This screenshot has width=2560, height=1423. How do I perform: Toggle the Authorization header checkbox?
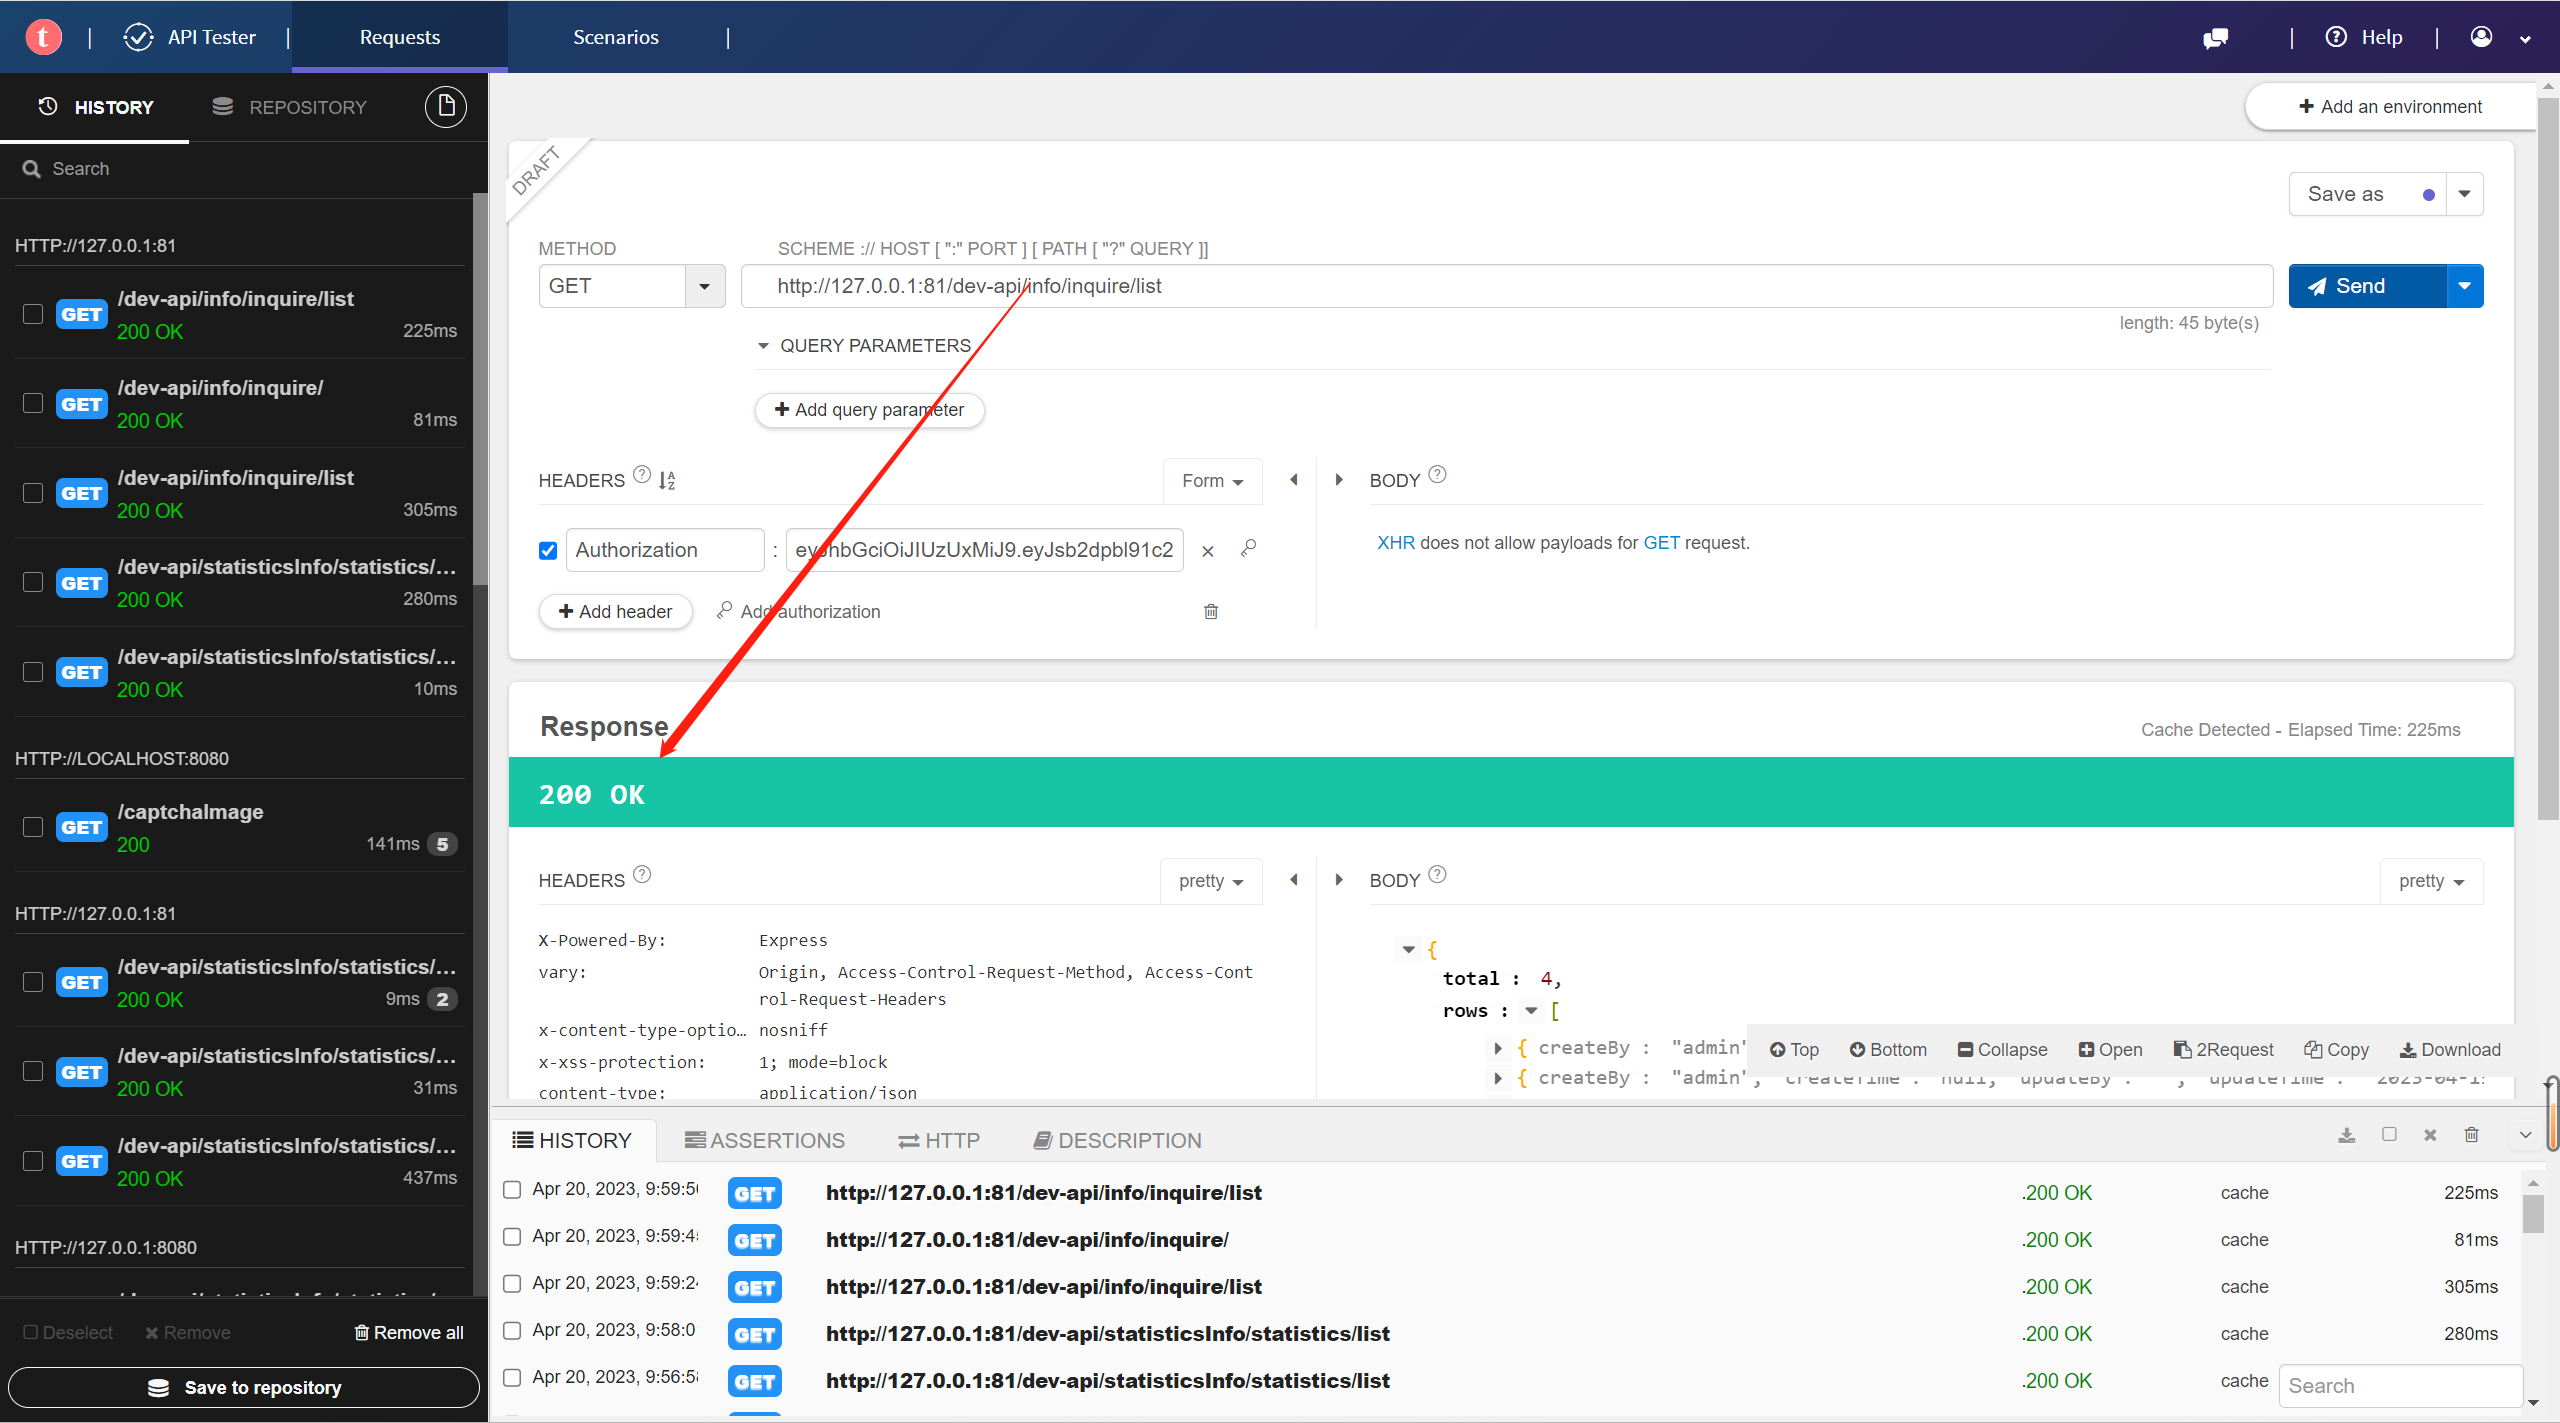pyautogui.click(x=550, y=550)
